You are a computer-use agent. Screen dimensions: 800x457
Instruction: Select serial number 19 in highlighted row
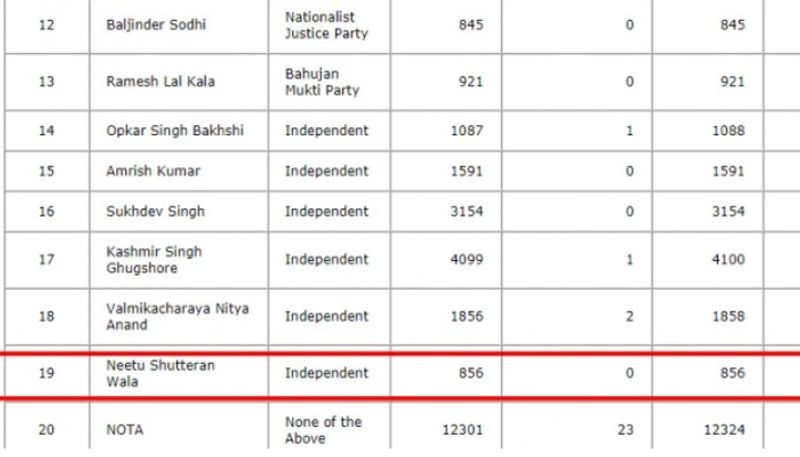[46, 373]
